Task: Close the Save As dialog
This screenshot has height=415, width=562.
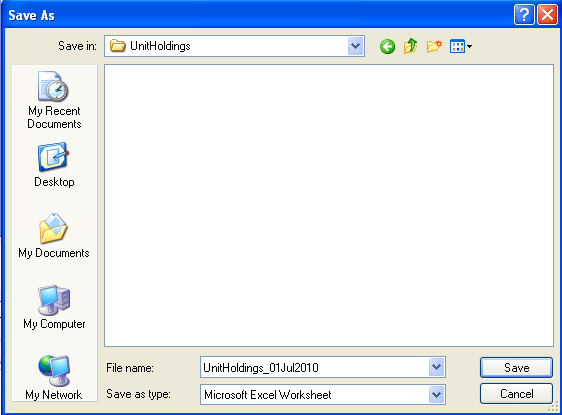Action: pos(547,15)
